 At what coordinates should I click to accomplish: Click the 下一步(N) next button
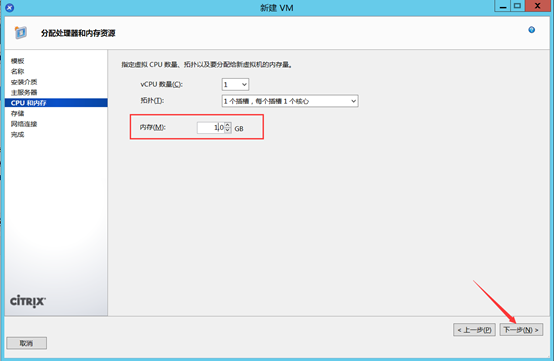[521, 330]
